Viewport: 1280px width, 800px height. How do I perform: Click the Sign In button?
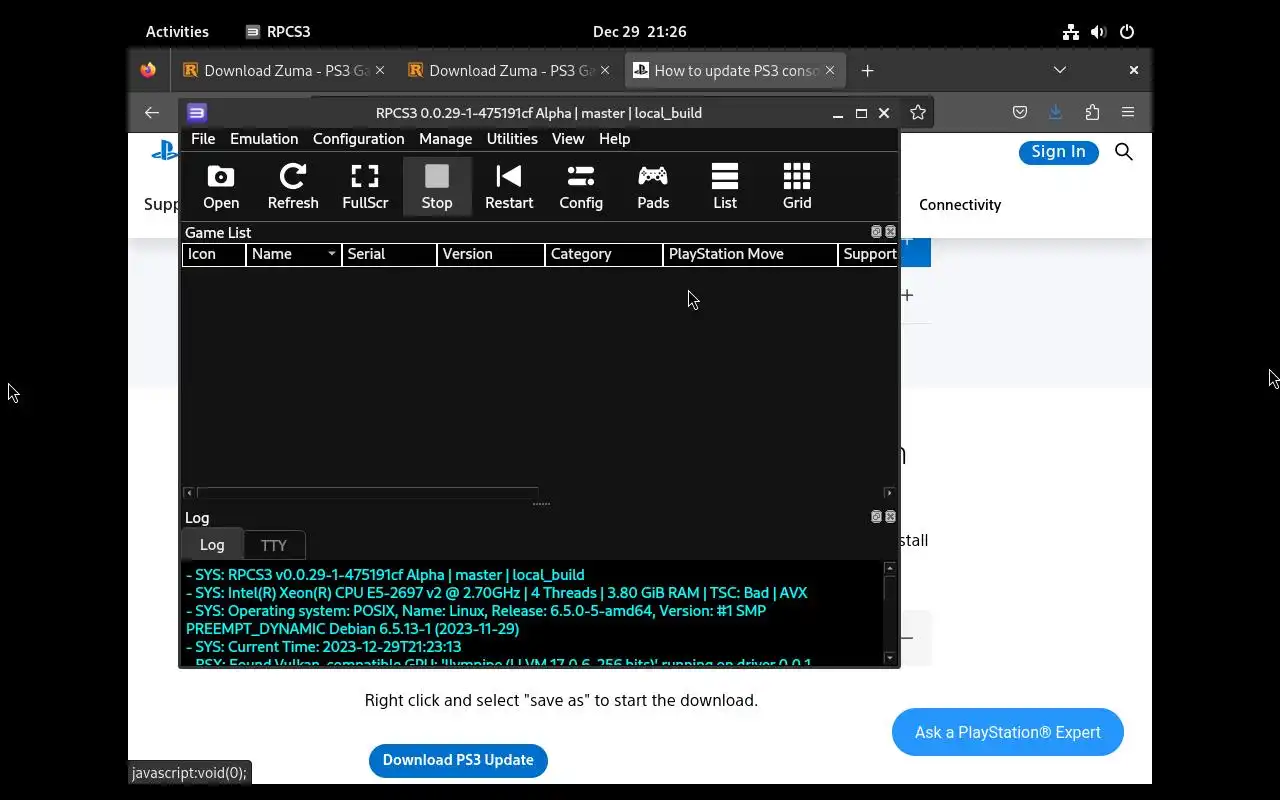[1058, 152]
